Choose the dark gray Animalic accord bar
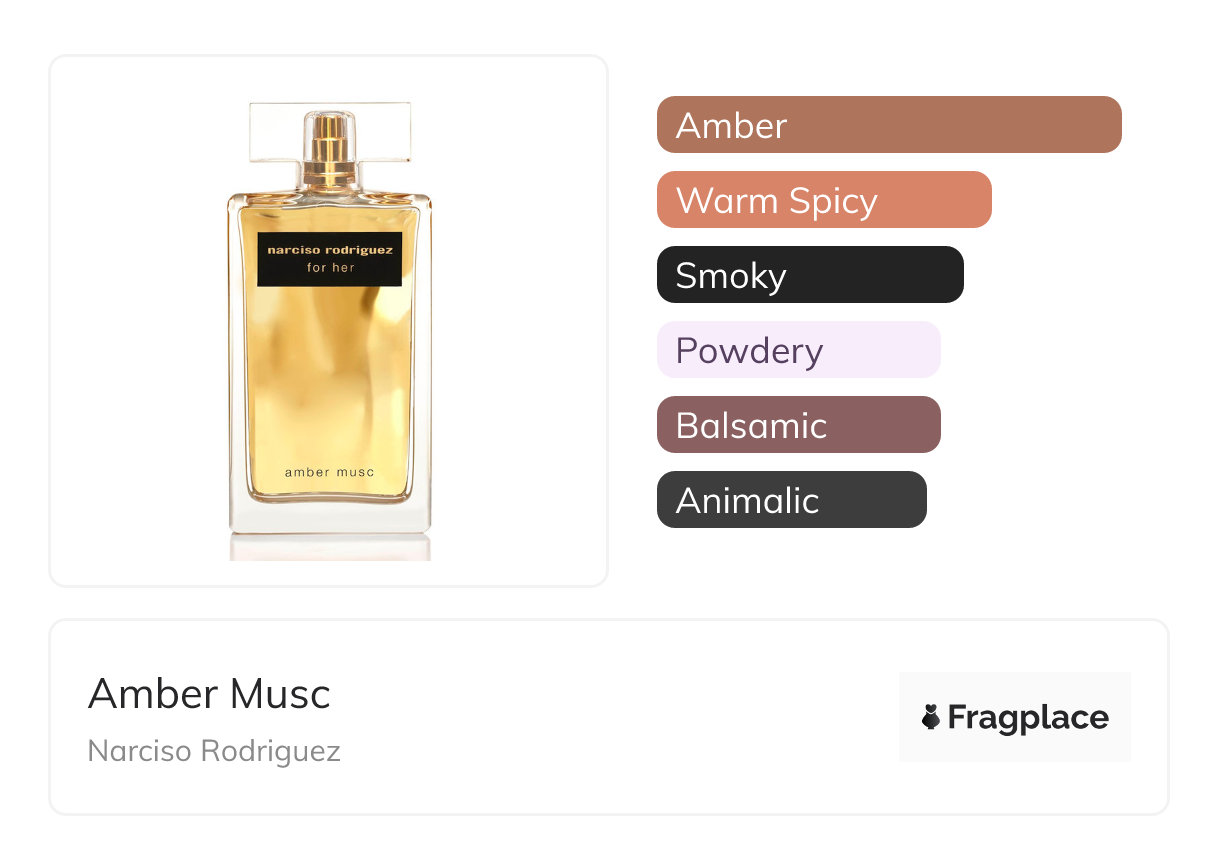Screen dimensions: 1218x864 [792, 500]
